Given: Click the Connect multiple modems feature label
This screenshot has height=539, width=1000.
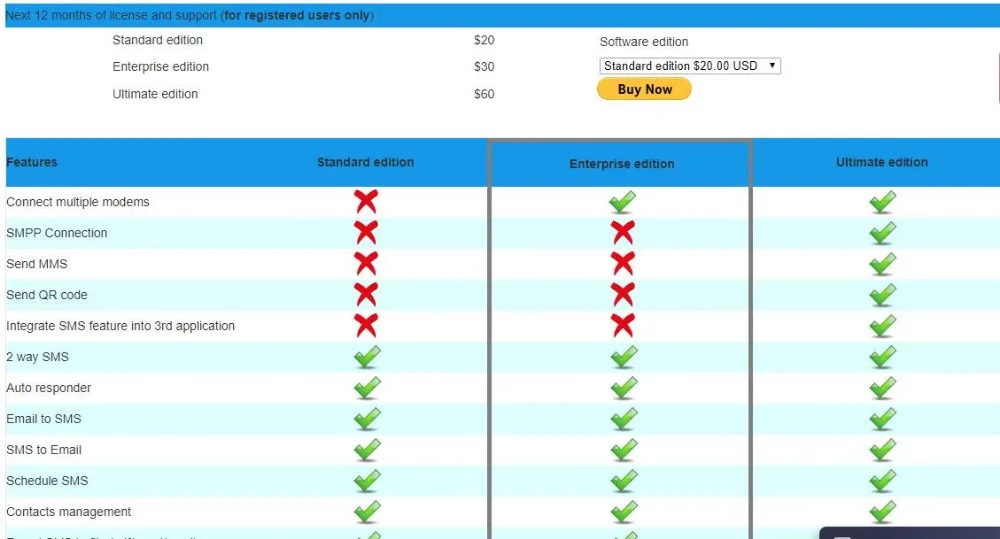Looking at the screenshot, I should (78, 202).
